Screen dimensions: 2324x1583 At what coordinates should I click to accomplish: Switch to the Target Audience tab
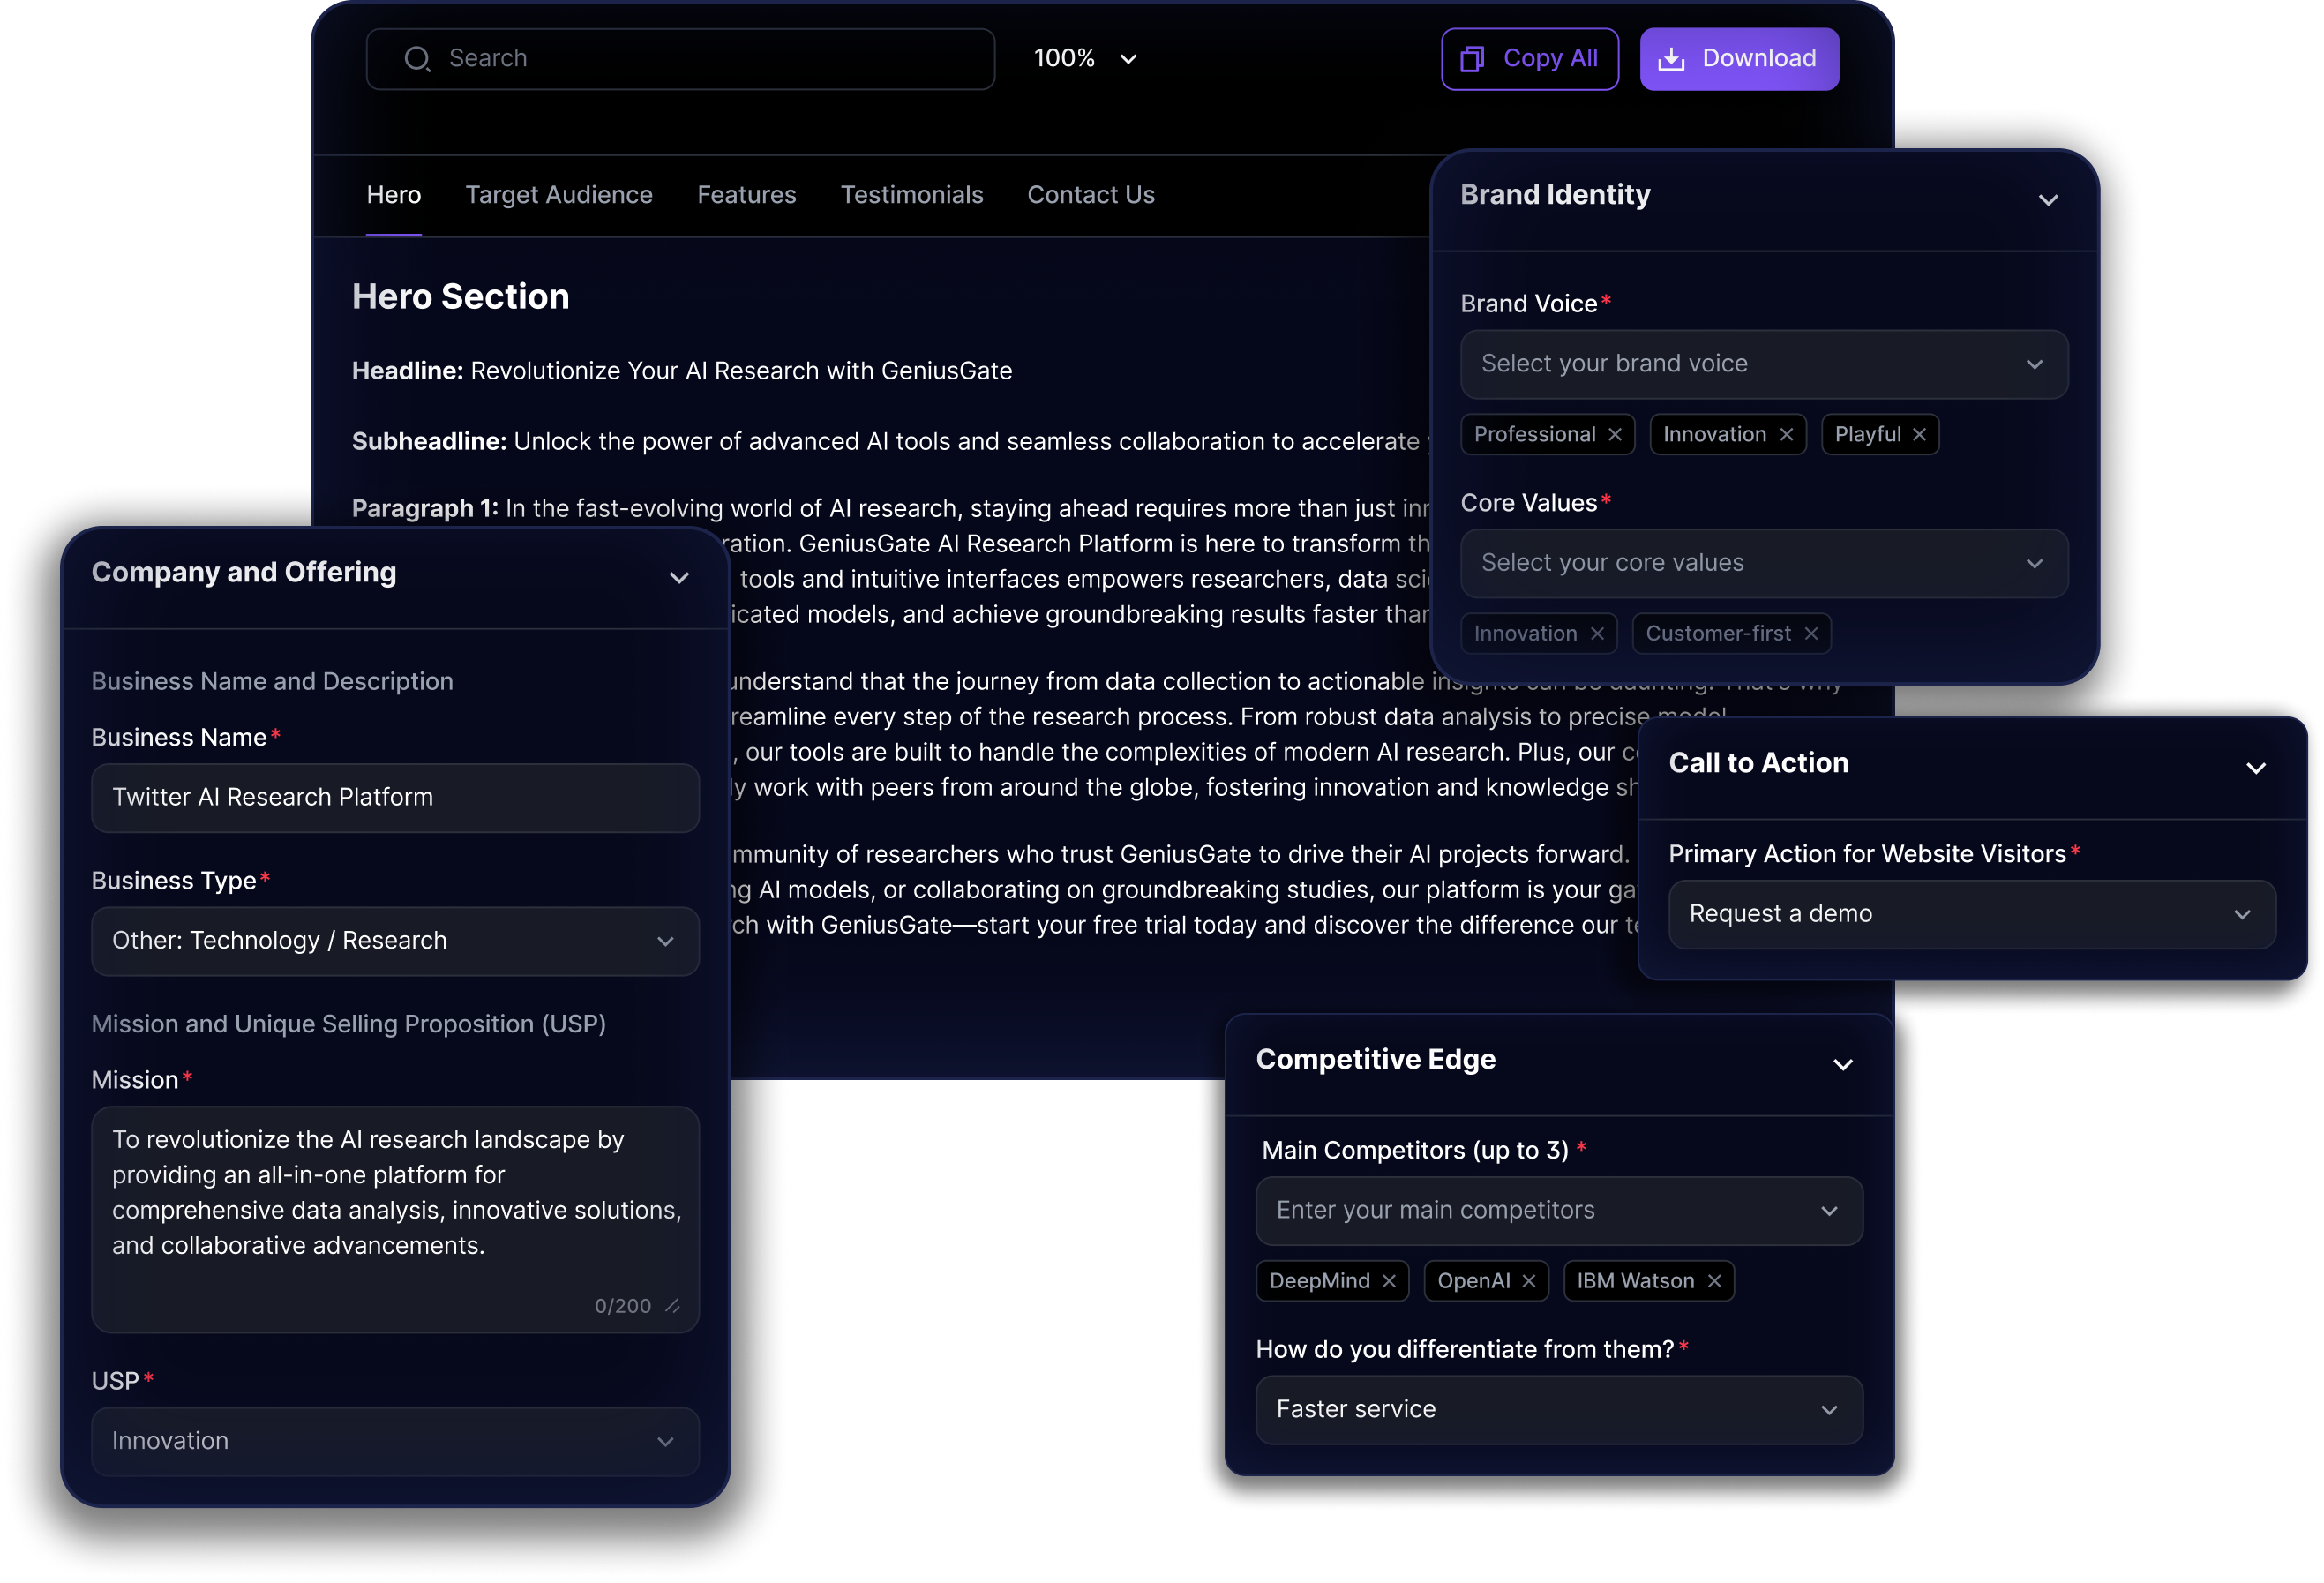pos(558,195)
